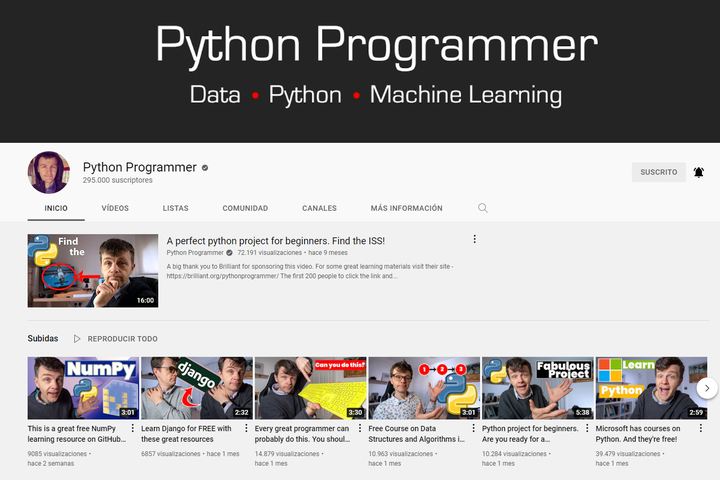Go to the Comunidad tab
720x480 pixels.
pos(245,209)
